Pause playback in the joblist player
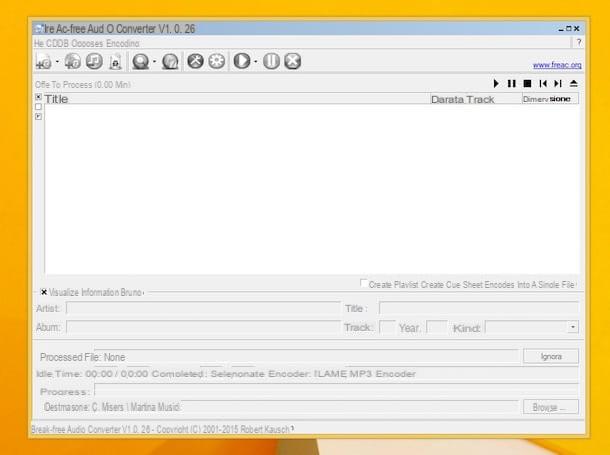 point(512,84)
